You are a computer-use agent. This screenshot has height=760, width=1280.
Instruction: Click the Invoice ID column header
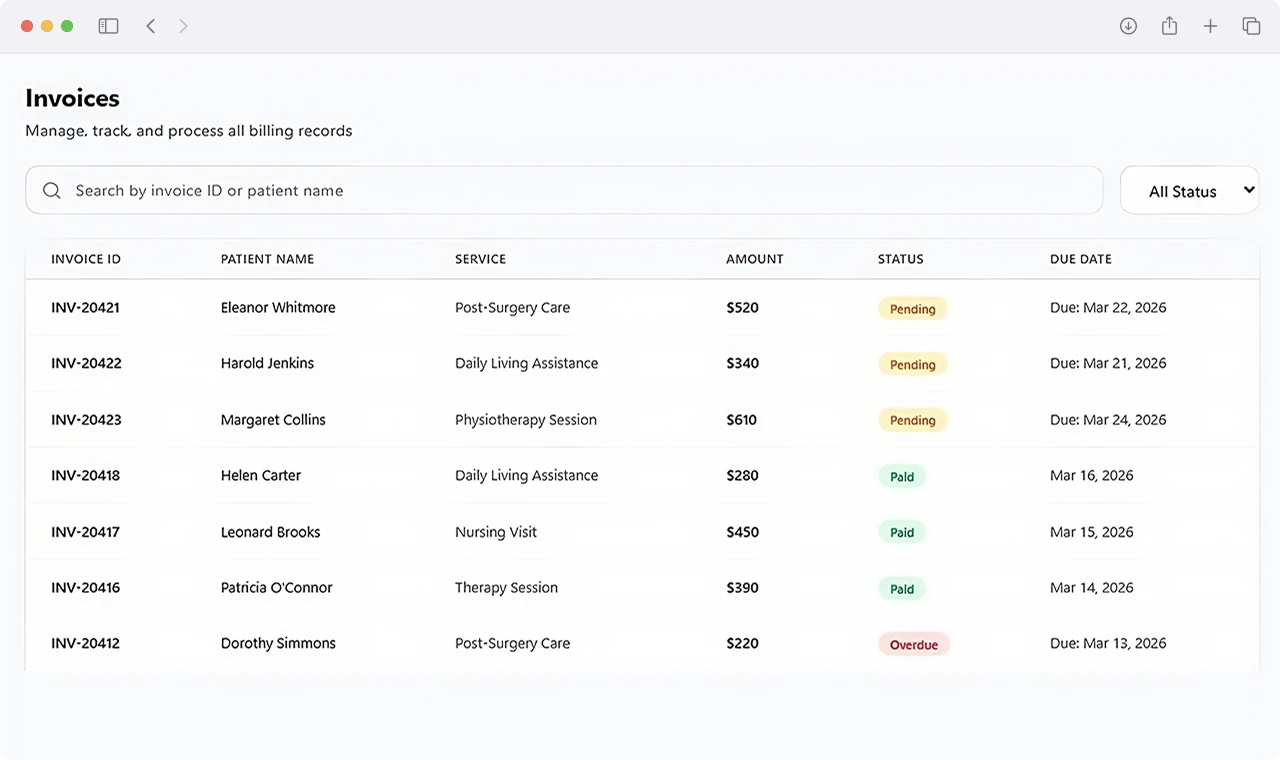click(x=86, y=259)
